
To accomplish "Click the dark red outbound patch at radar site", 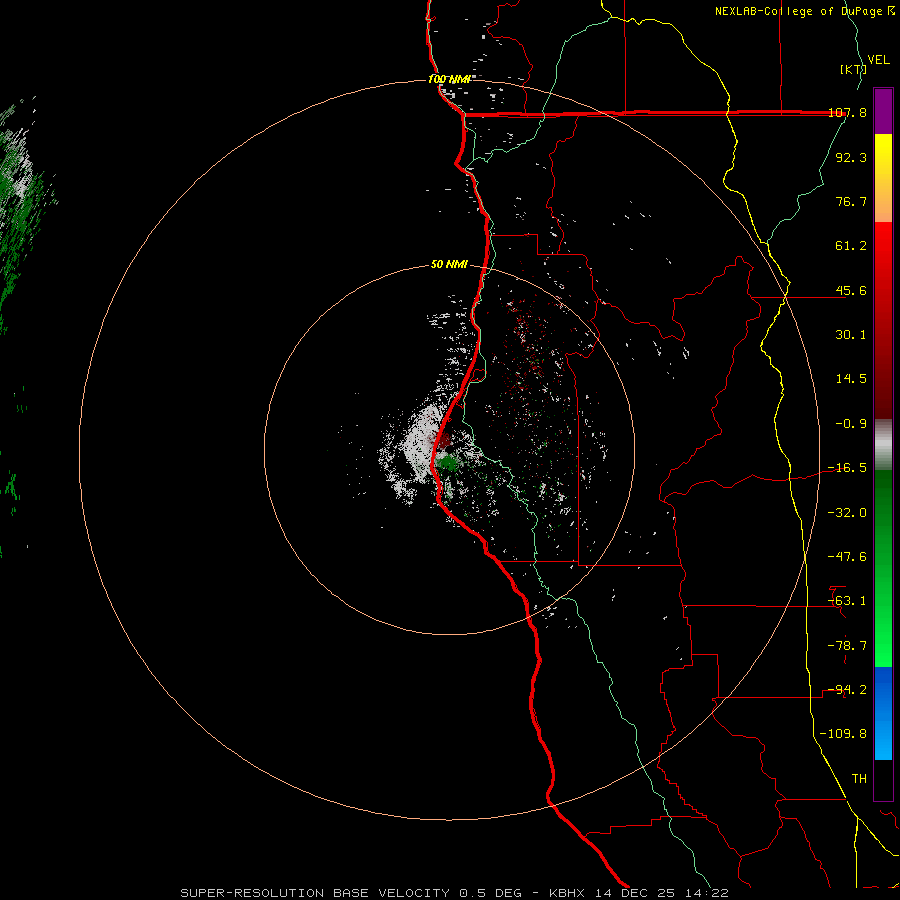I will (444, 441).
